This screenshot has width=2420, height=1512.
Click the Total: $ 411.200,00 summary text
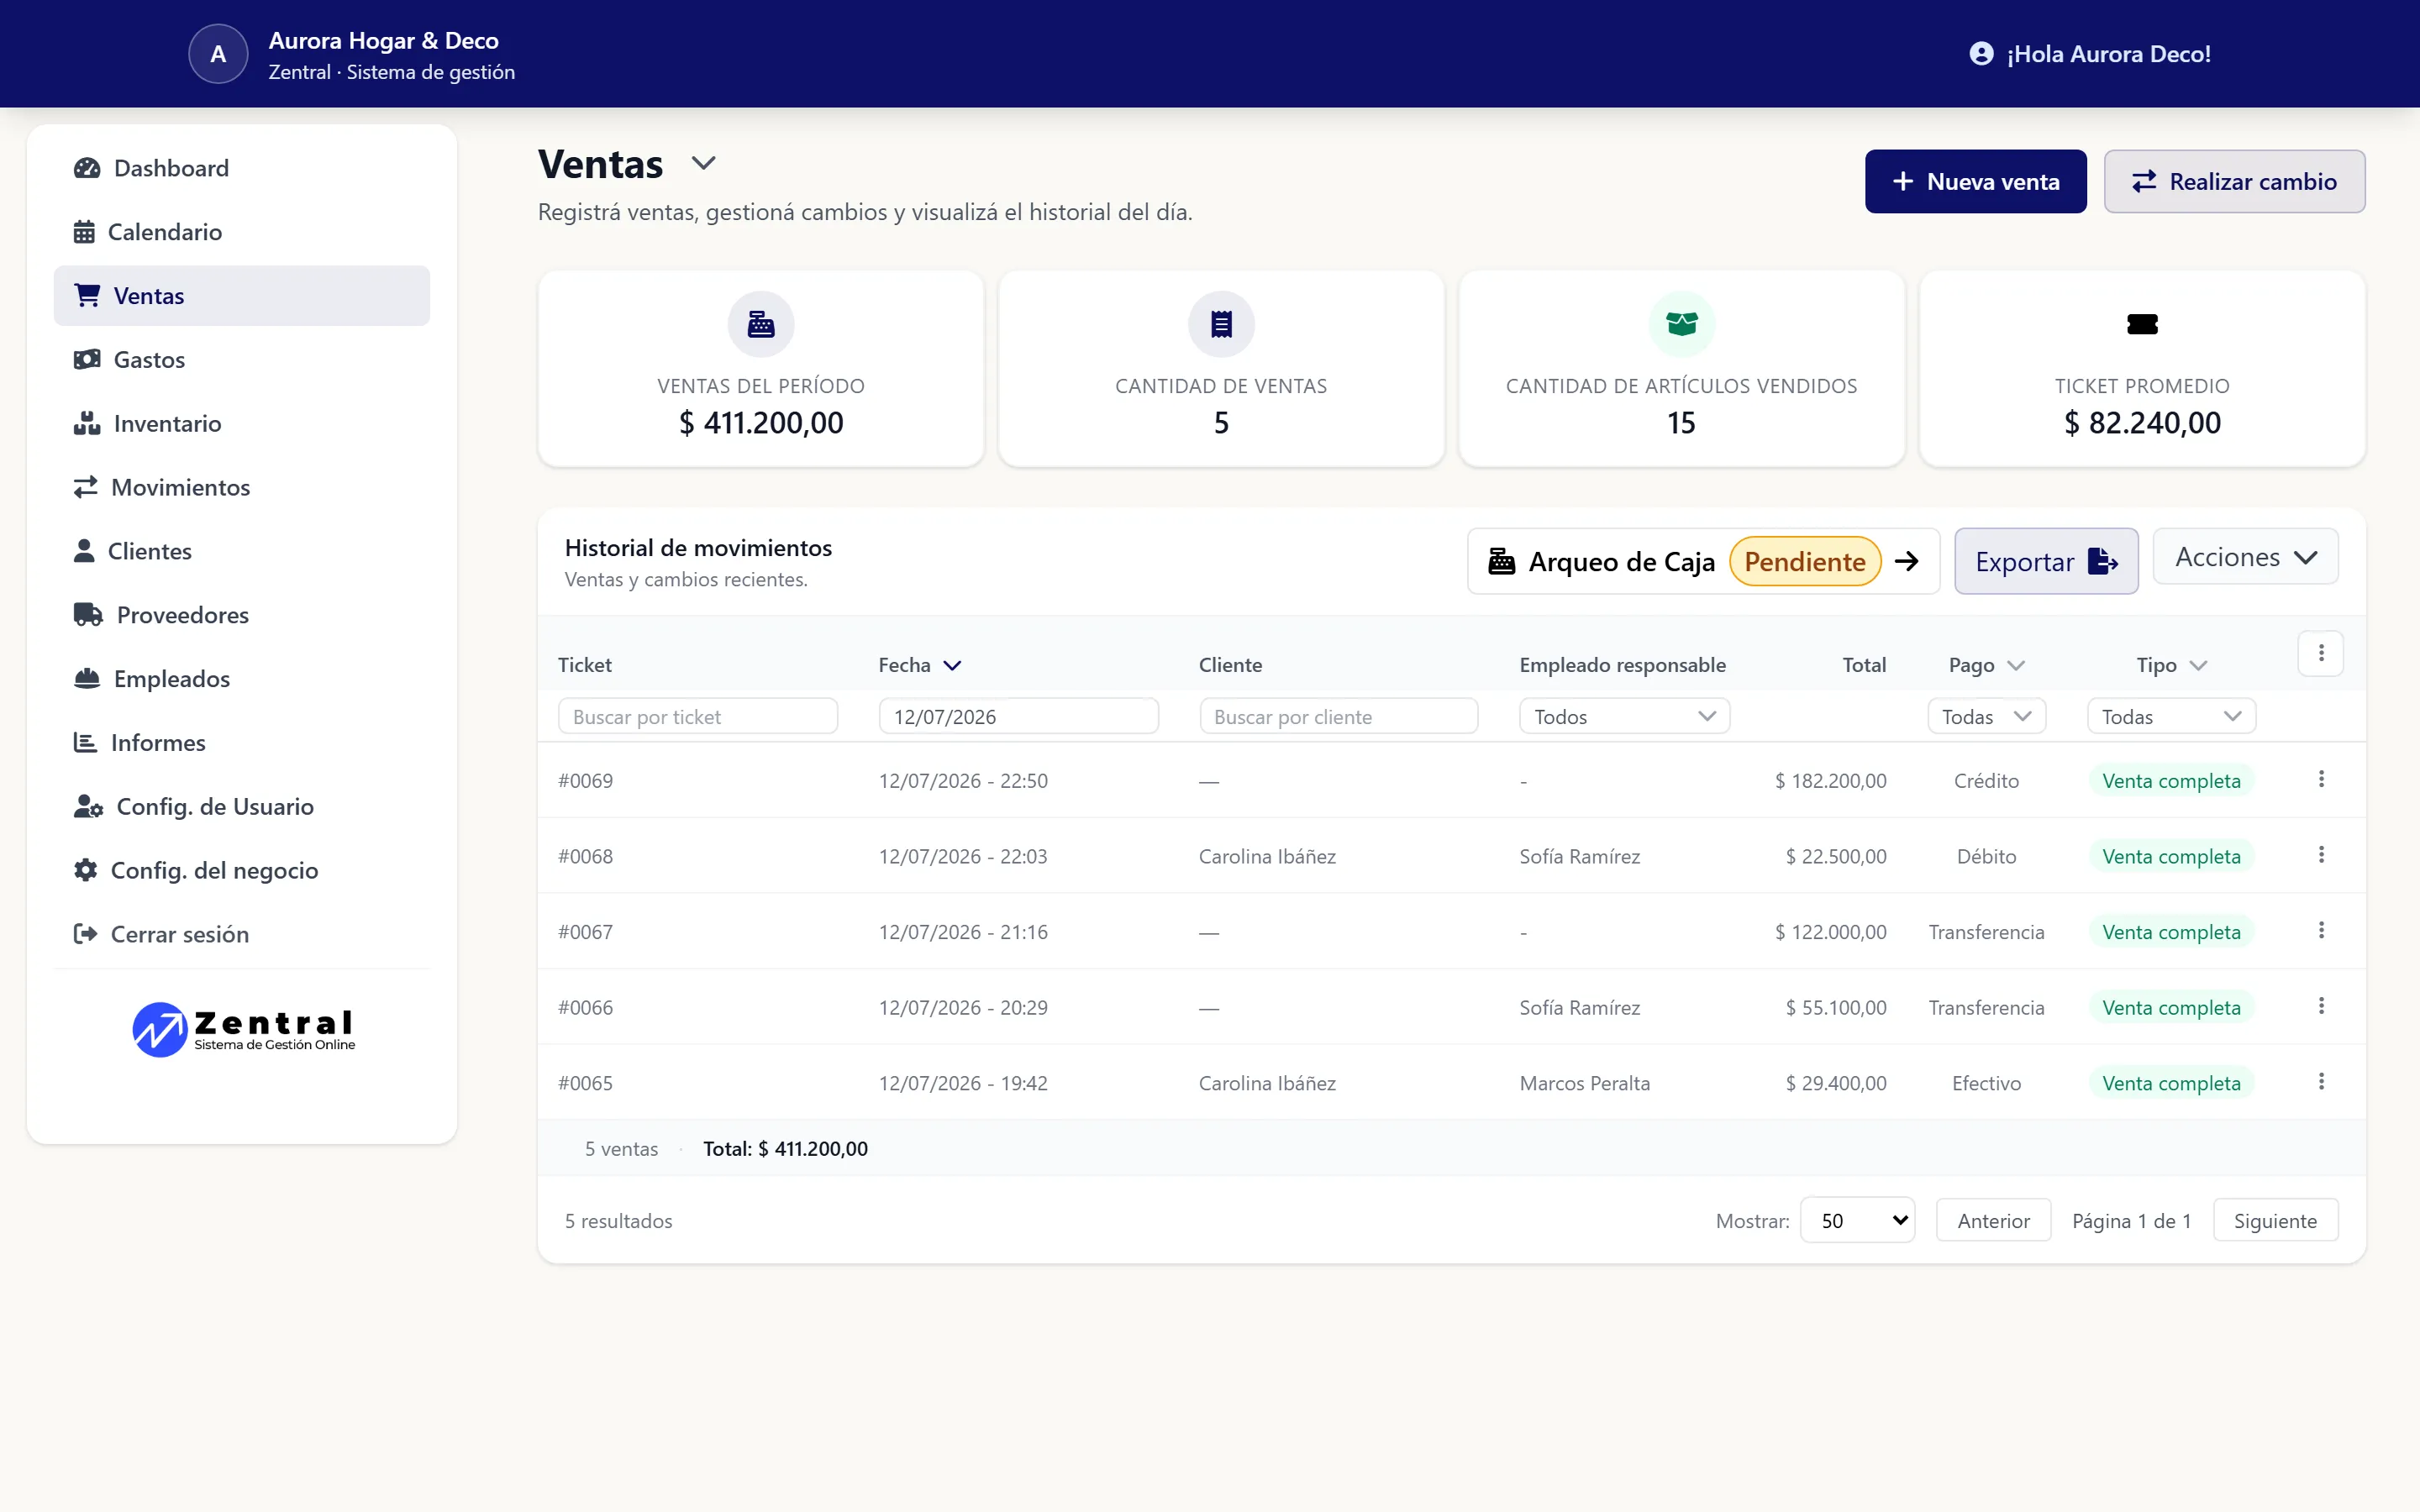pyautogui.click(x=785, y=1149)
